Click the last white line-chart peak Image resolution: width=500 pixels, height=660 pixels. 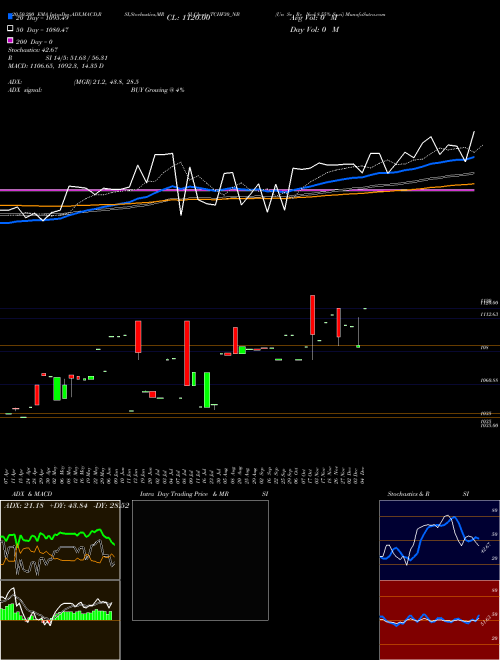(x=474, y=132)
